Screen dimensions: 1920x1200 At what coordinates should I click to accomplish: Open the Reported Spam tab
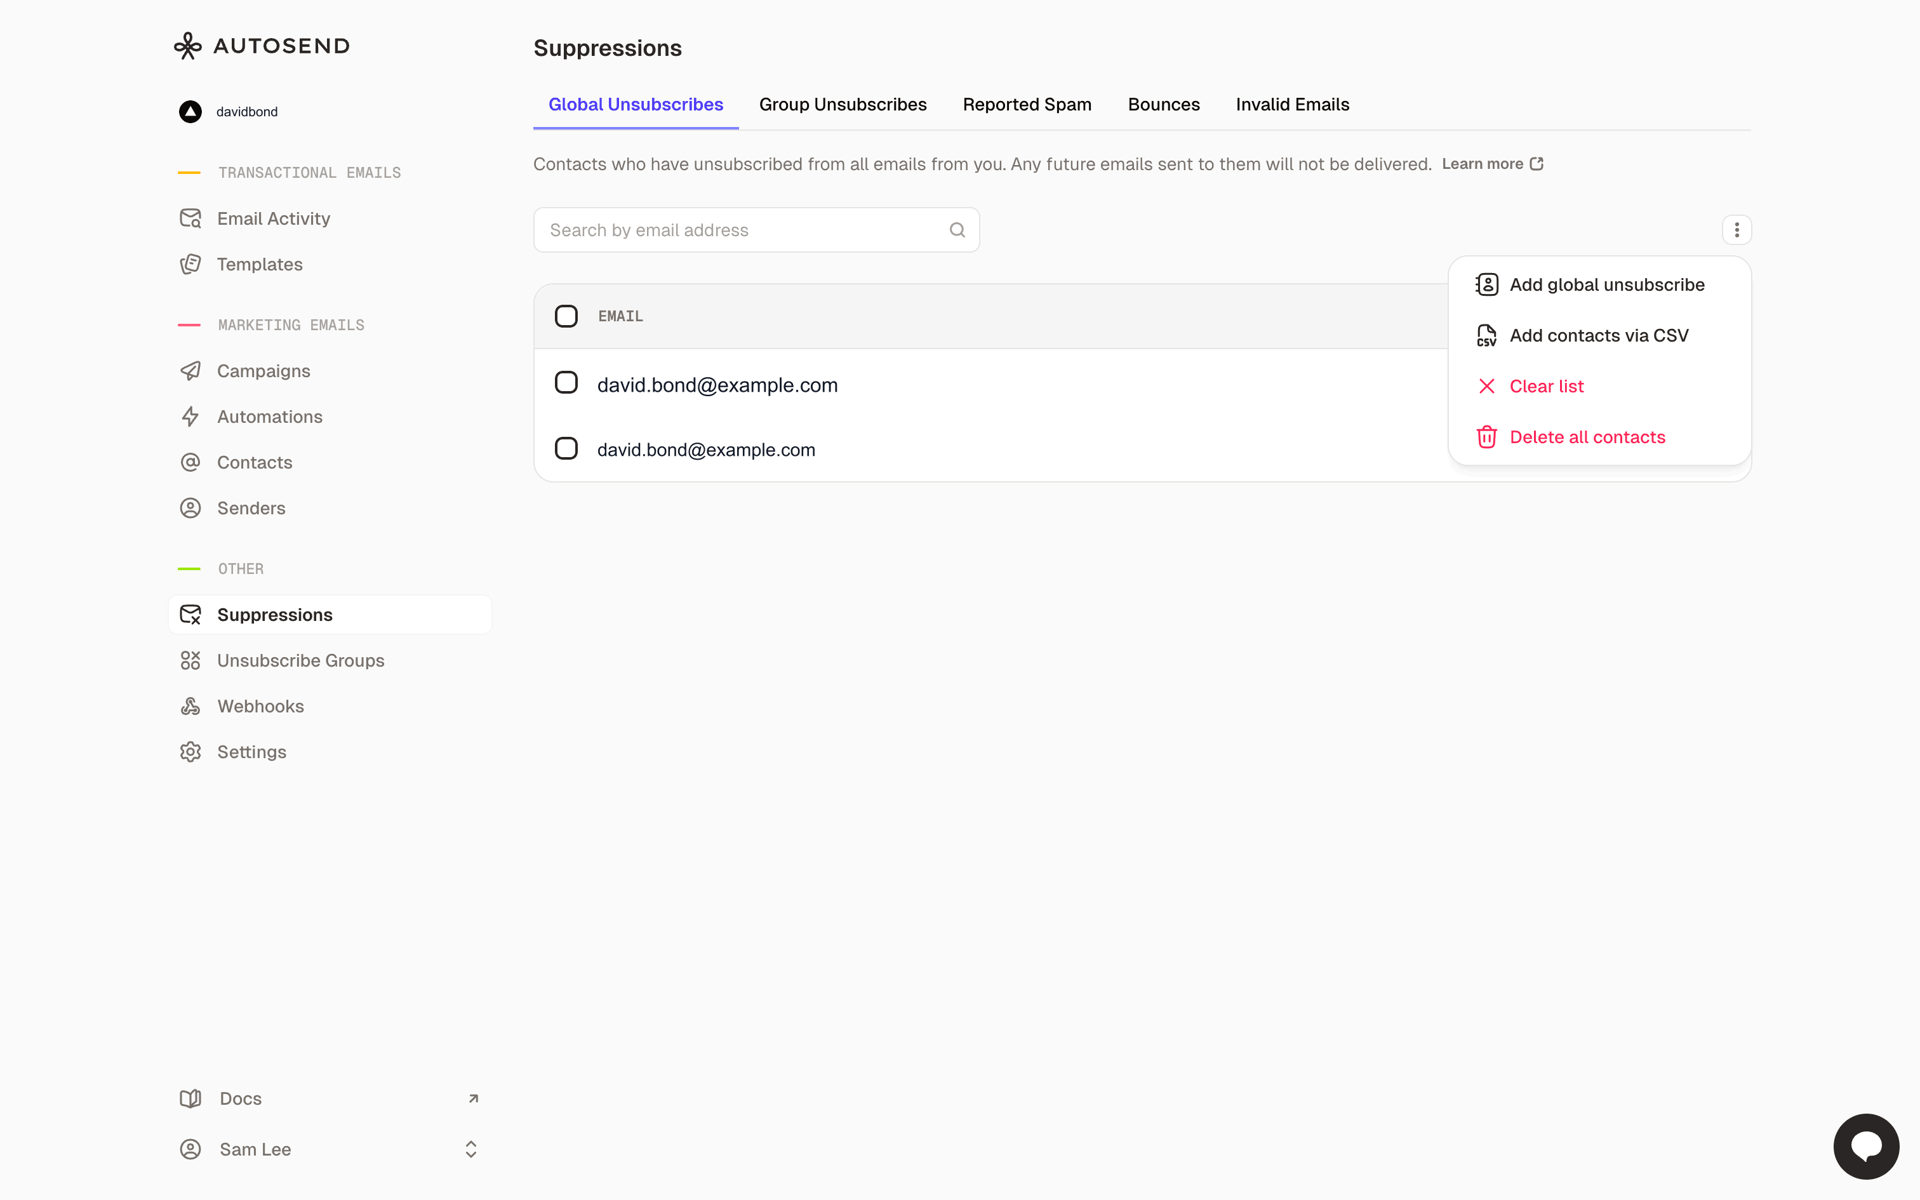1027,105
